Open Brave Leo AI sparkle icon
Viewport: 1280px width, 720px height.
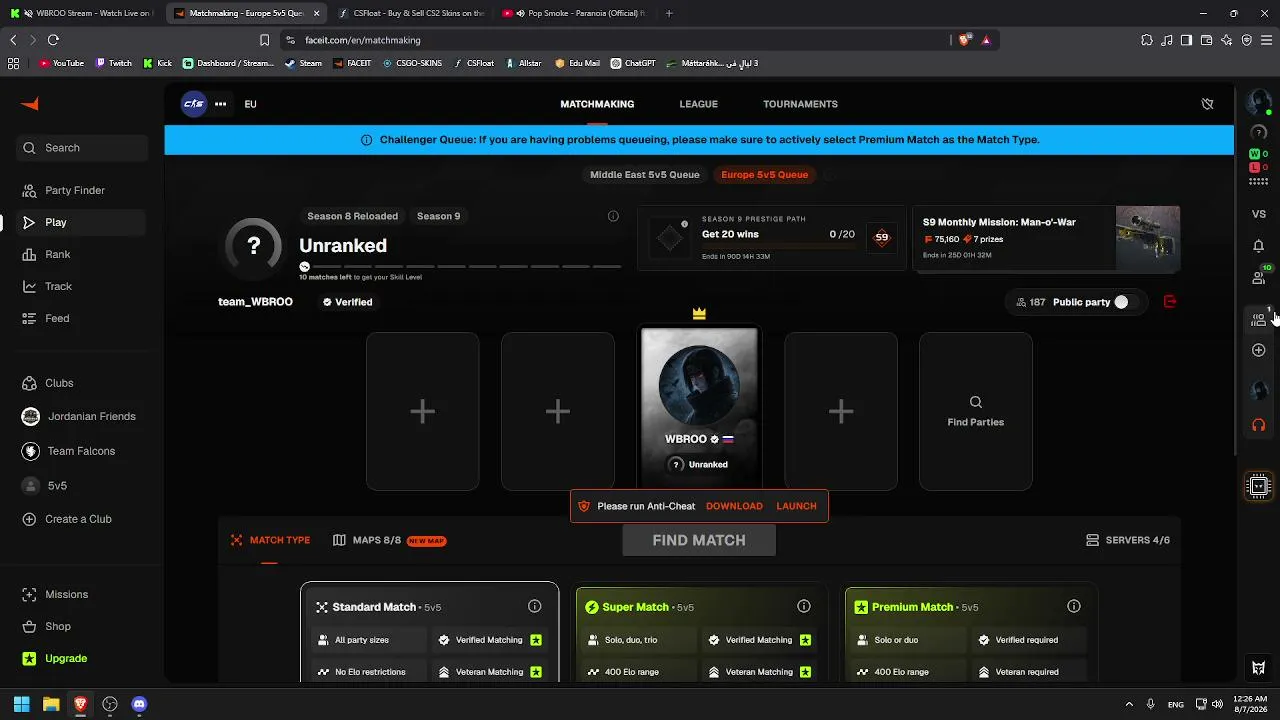pos(1226,40)
